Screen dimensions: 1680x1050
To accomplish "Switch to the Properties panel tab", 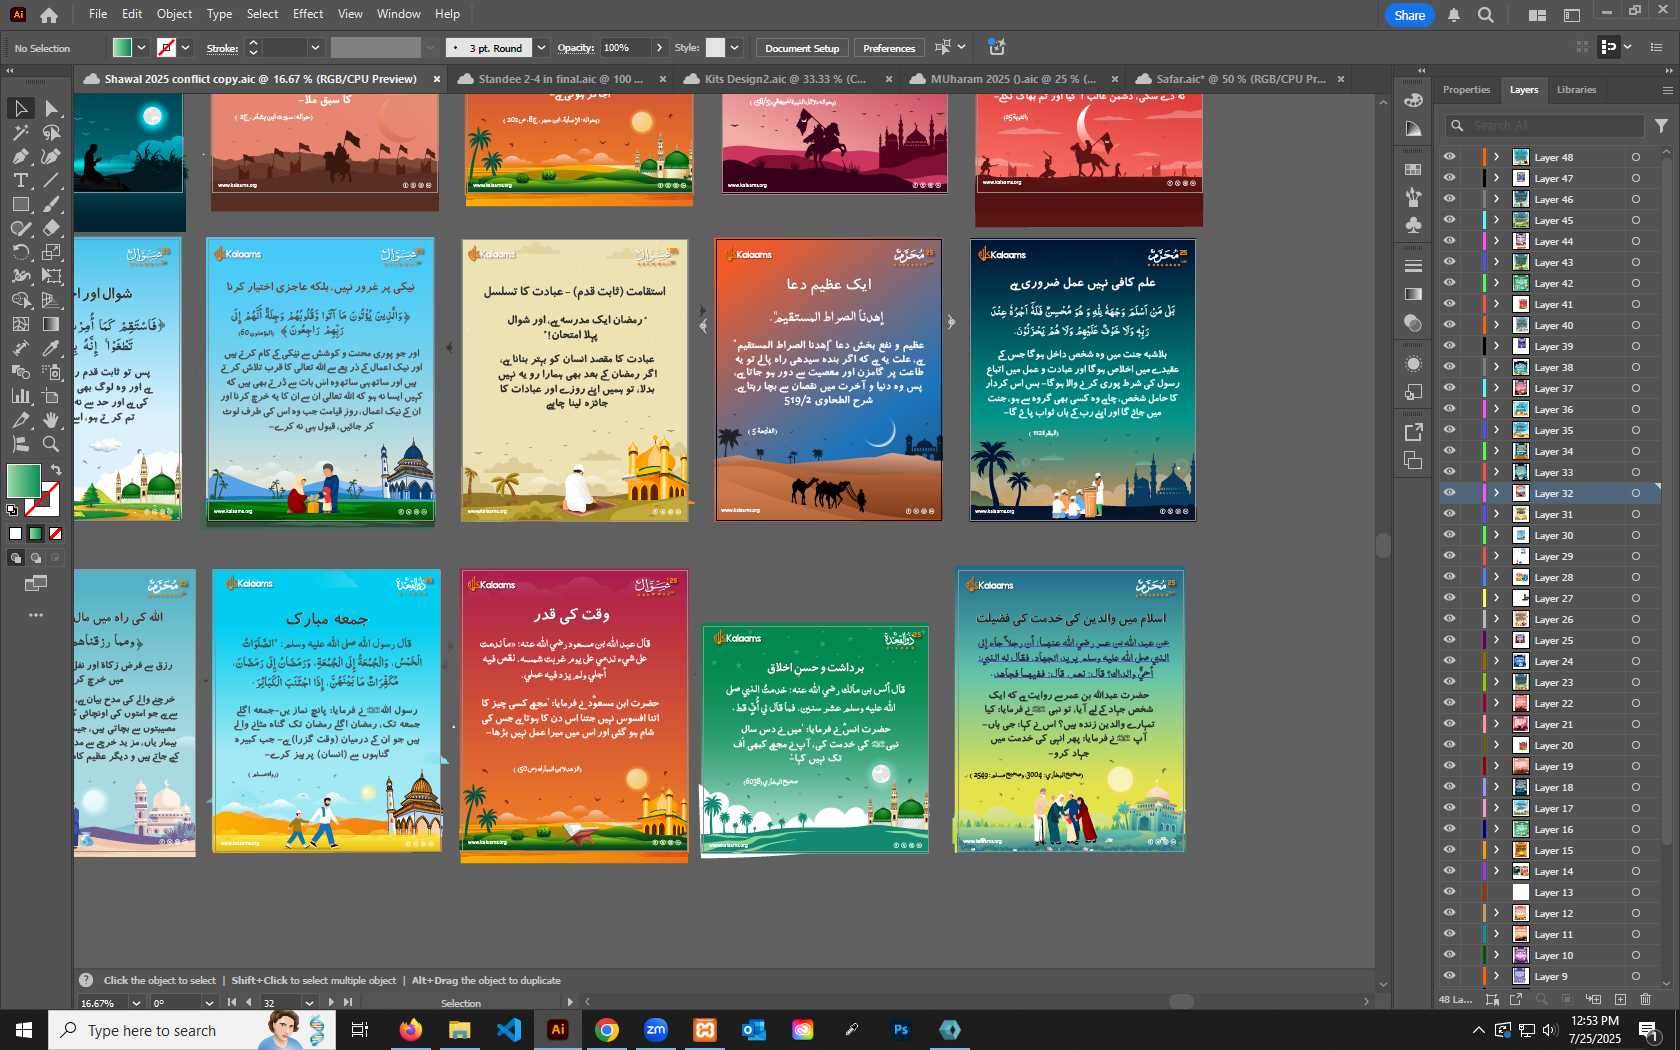I will [1466, 90].
